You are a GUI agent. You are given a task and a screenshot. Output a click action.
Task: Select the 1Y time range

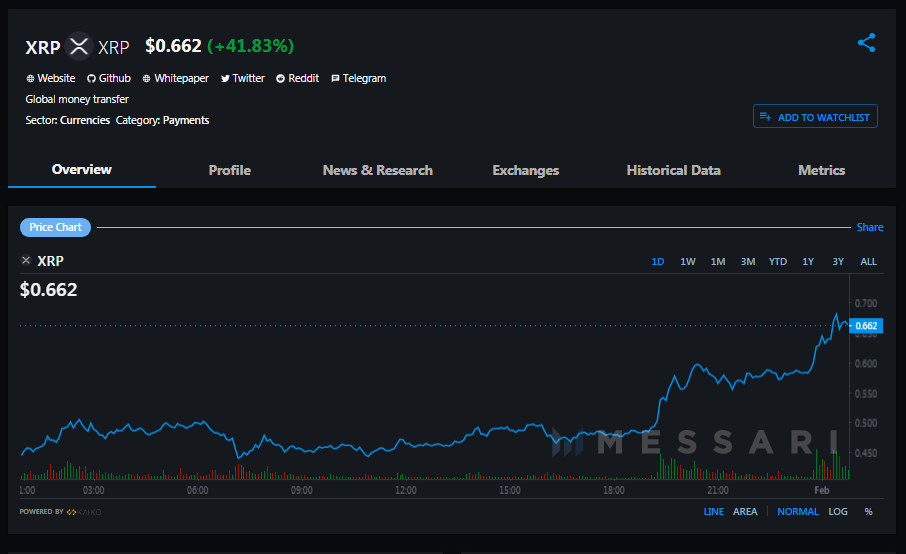(808, 262)
